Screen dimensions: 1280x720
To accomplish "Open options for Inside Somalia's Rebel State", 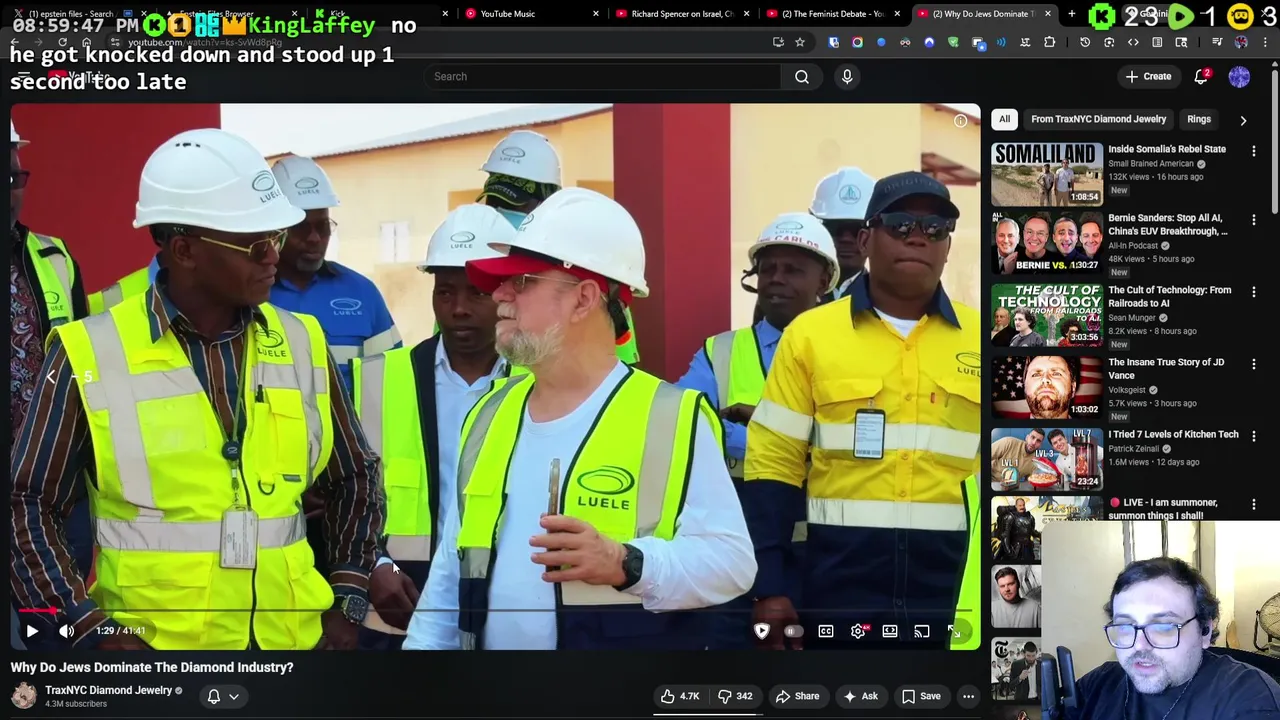I will [x=1254, y=150].
